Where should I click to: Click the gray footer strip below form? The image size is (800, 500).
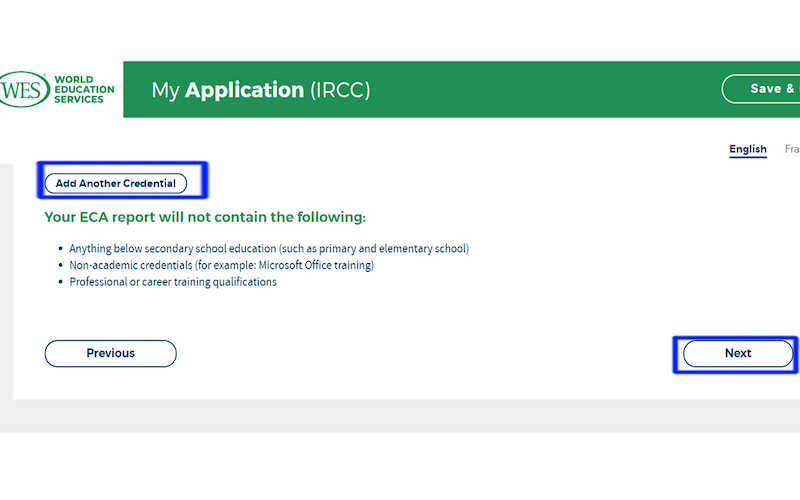coord(400,415)
